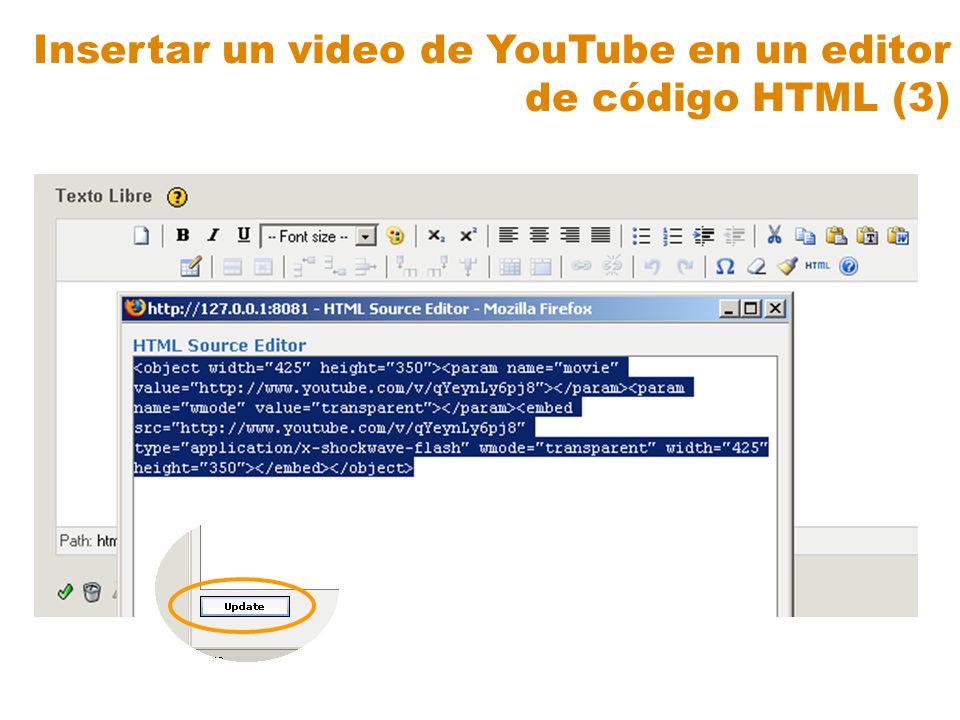Copy selection using Copy icon

(805, 236)
